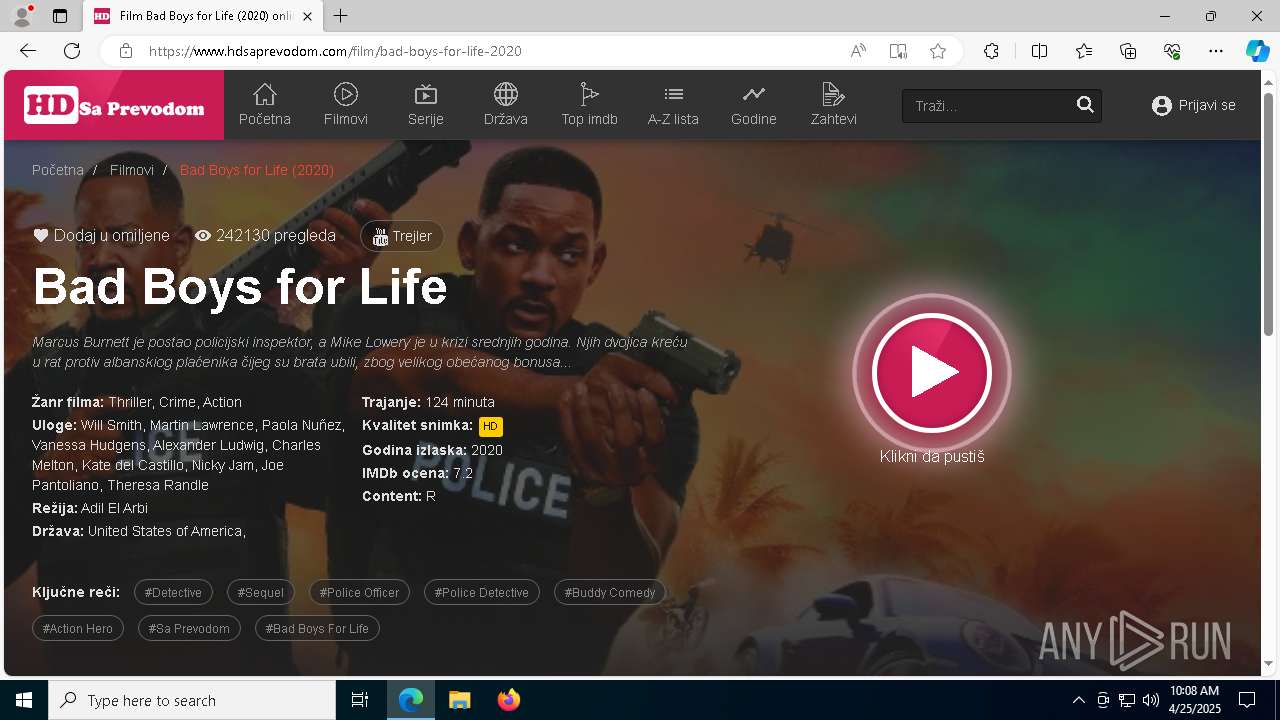This screenshot has height=720, width=1280.
Task: Open Task View on taskbar
Action: tap(360, 700)
